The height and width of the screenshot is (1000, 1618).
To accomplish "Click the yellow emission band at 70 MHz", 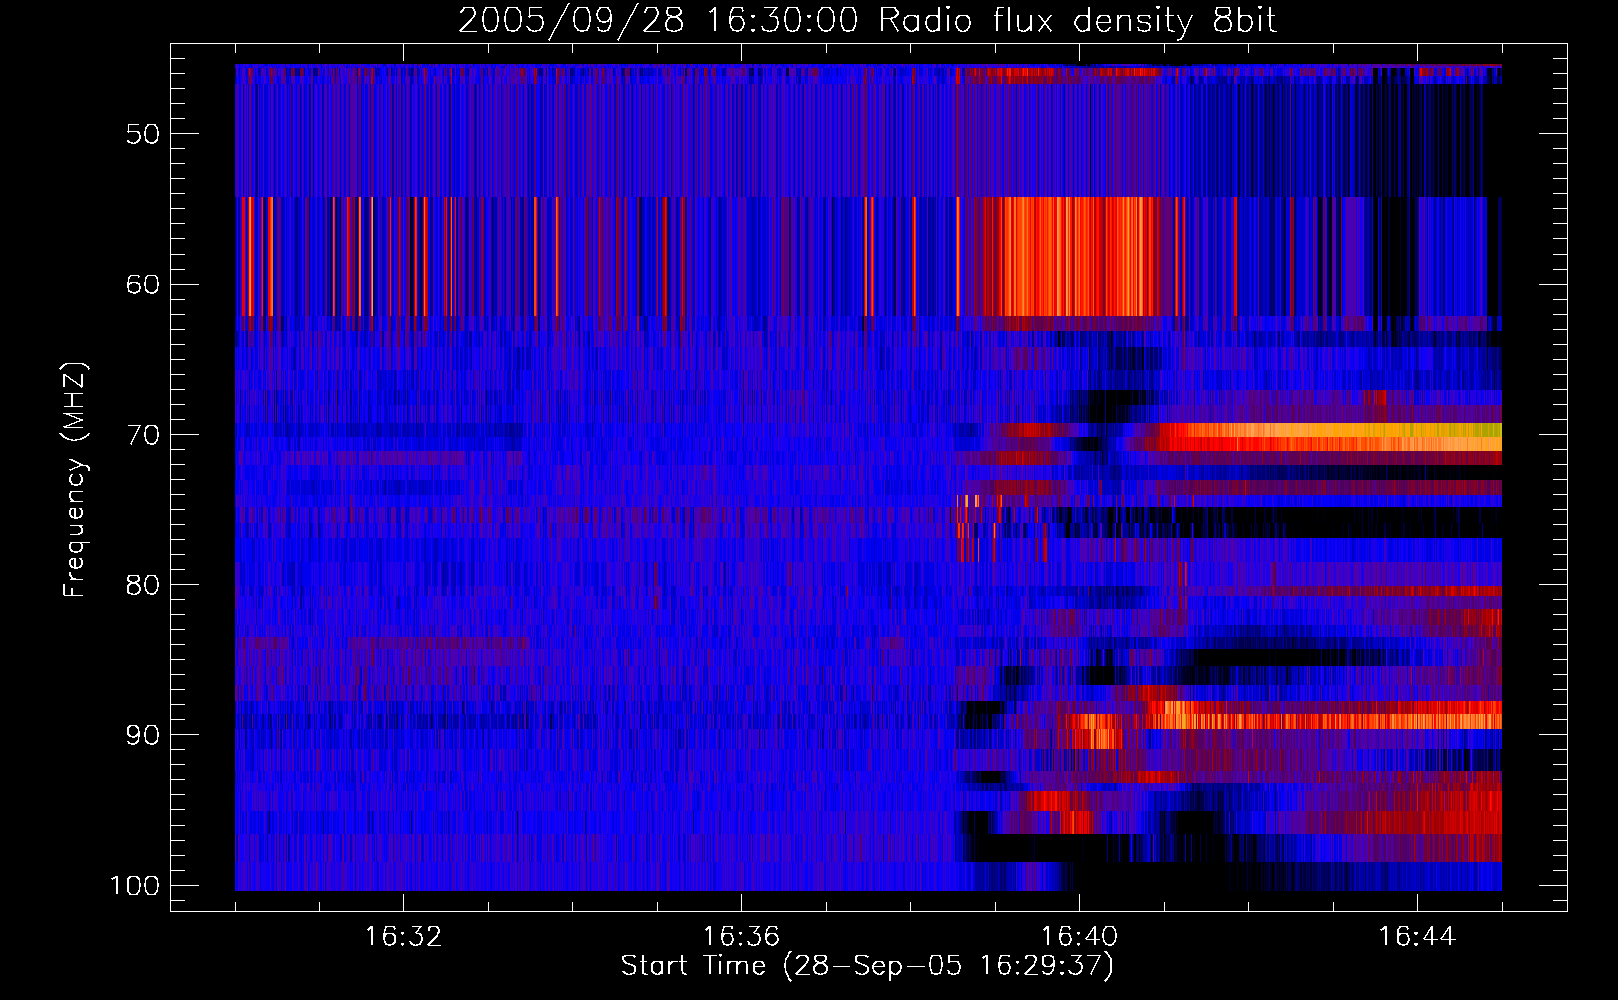I will click(1330, 437).
